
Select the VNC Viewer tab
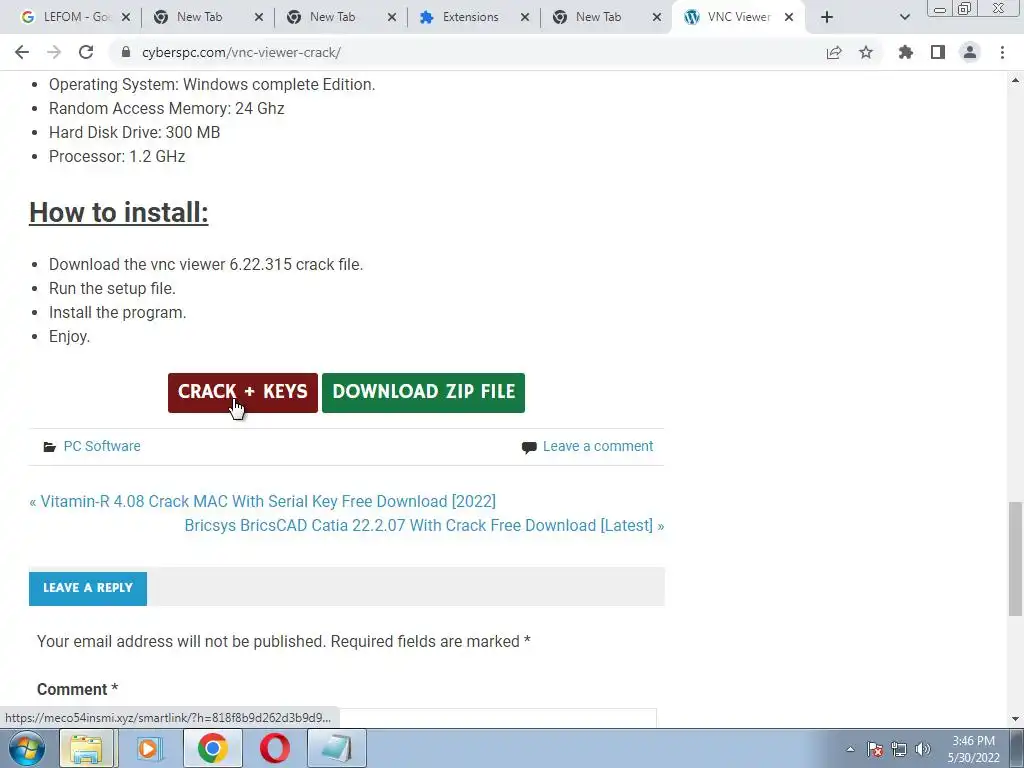click(737, 17)
